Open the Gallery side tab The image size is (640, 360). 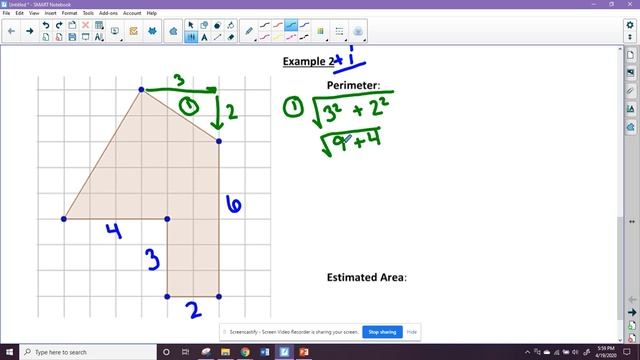(x=631, y=73)
